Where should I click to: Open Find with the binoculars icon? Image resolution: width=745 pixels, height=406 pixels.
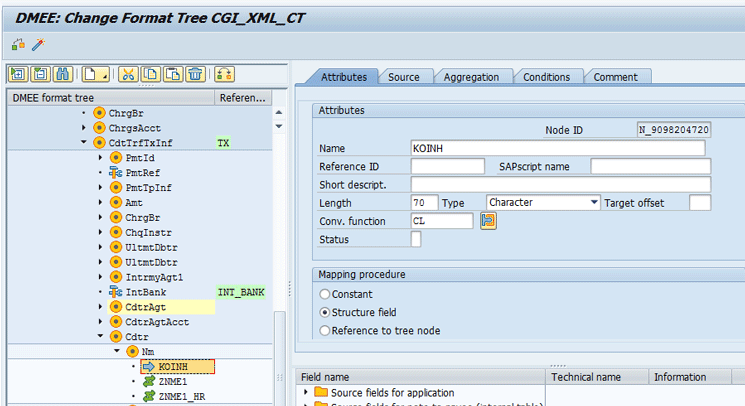62,74
